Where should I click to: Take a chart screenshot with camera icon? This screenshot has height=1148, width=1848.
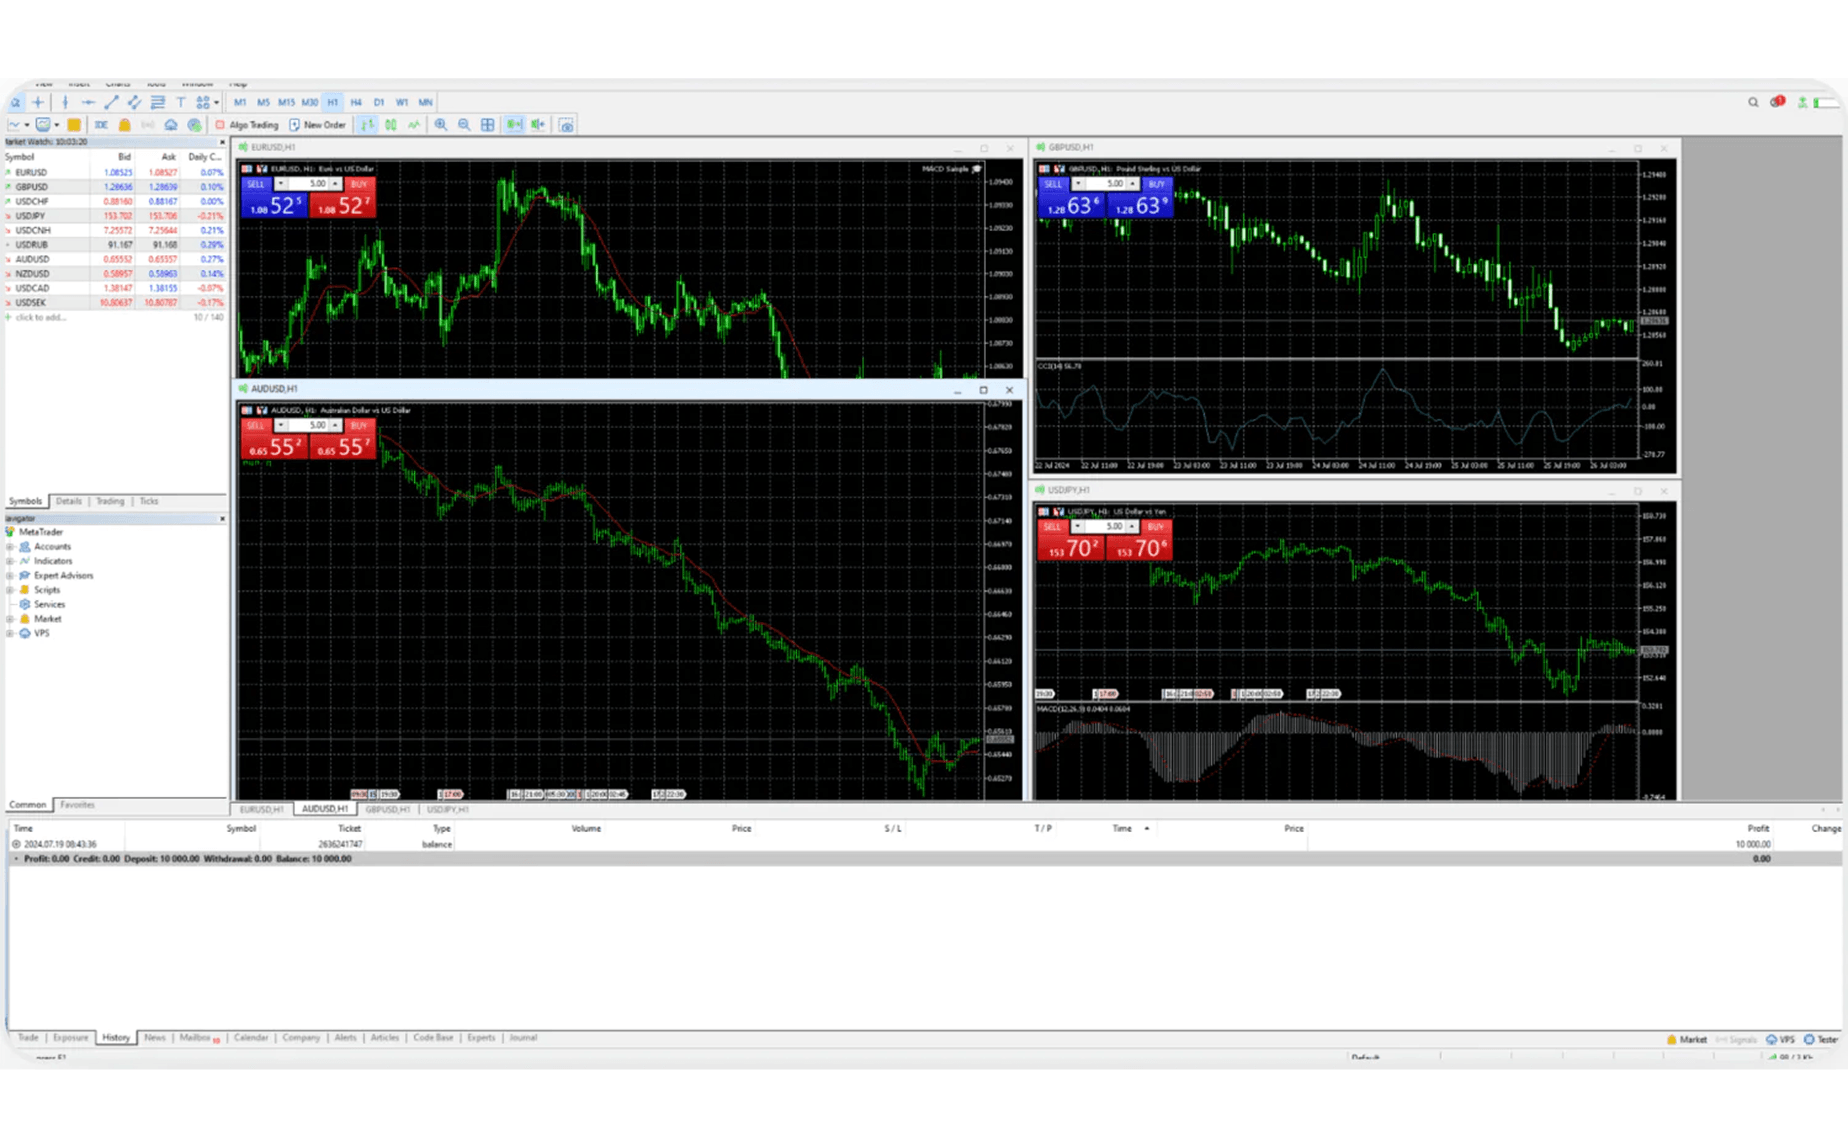tap(566, 125)
